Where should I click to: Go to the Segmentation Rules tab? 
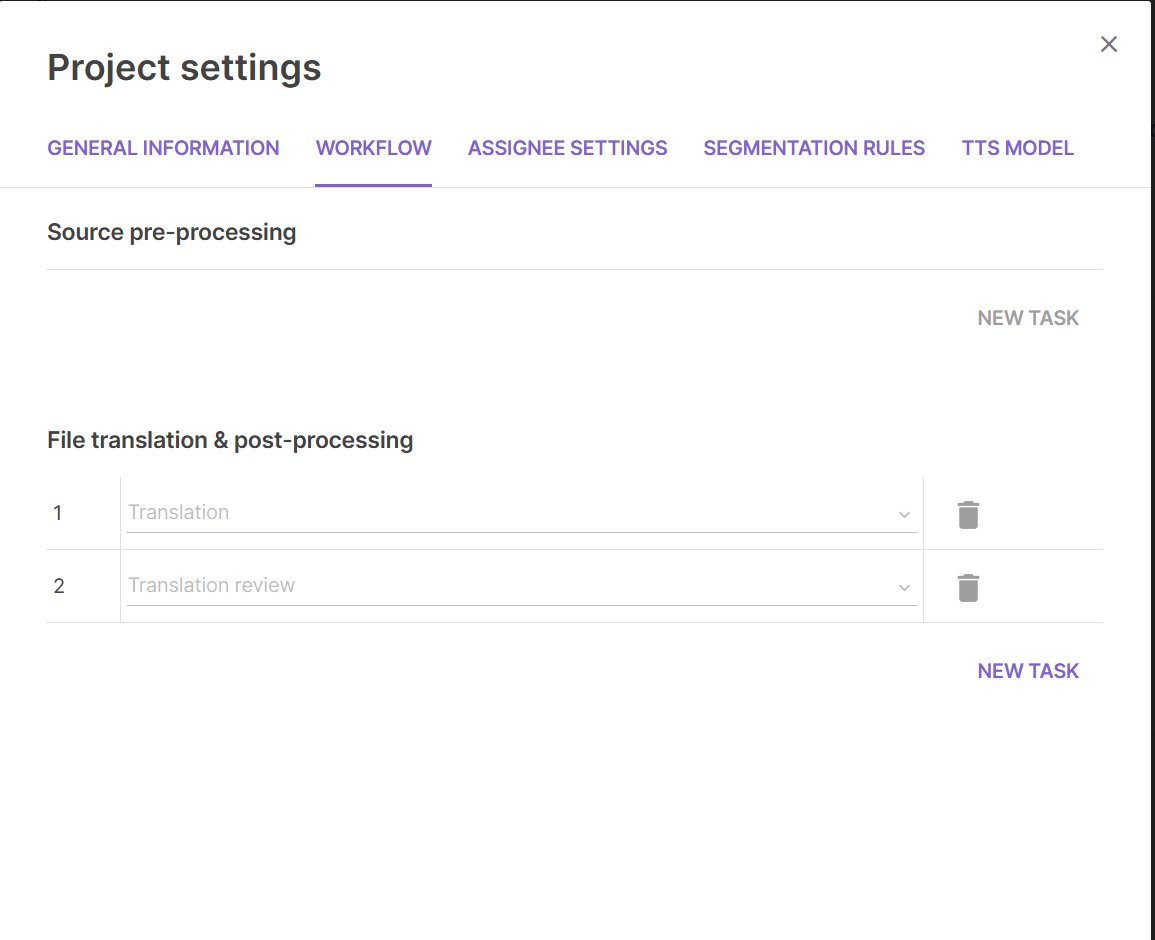[x=814, y=148]
